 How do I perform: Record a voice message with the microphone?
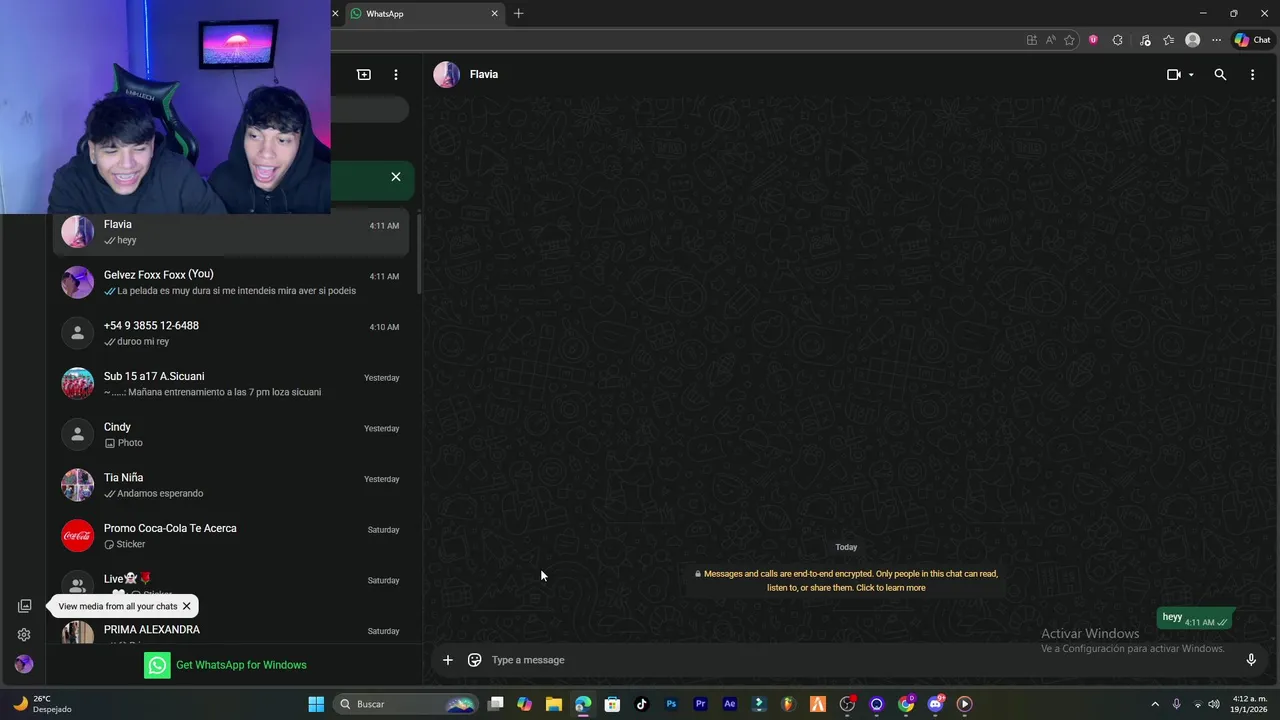coord(1251,660)
